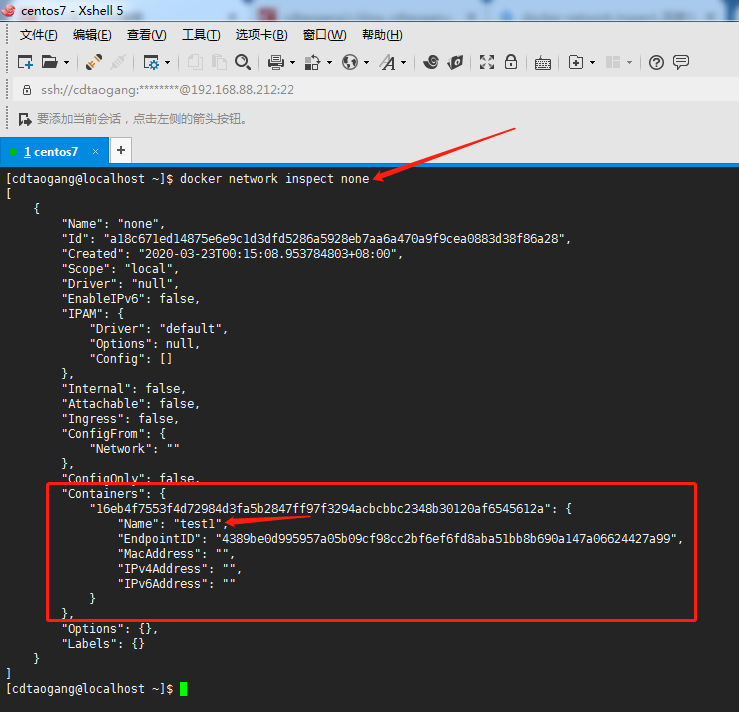This screenshot has width=739, height=712.
Task: Click the plus button to add tab
Action: pyautogui.click(x=121, y=150)
